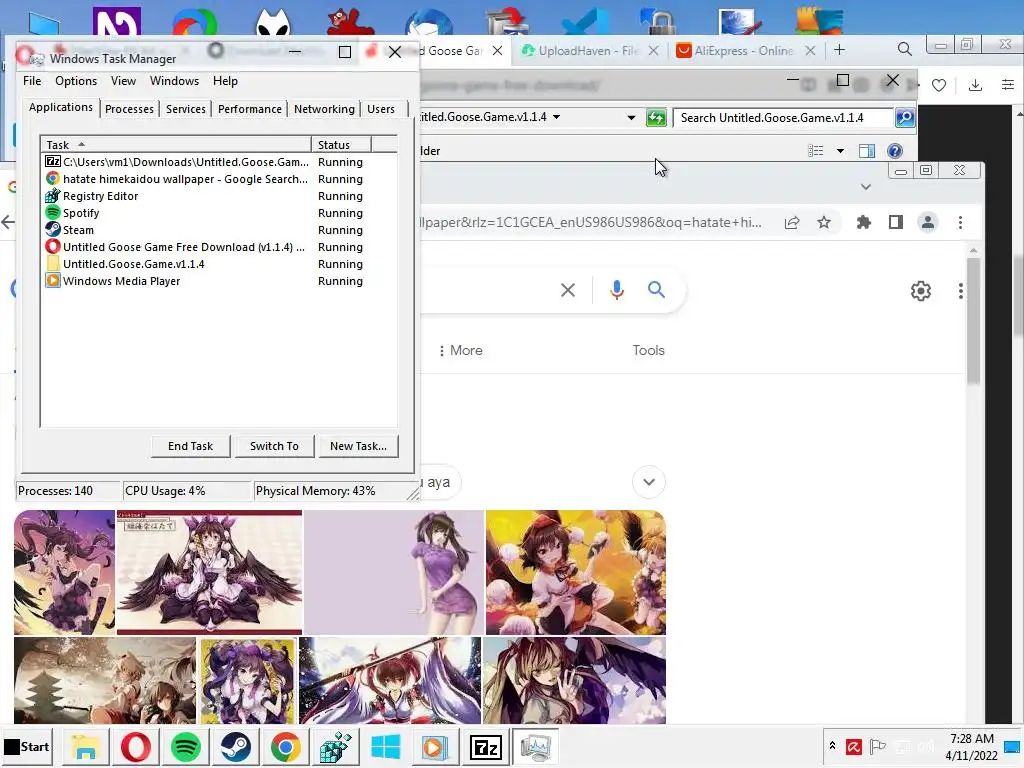Image resolution: width=1024 pixels, height=768 pixels.
Task: Click the End Task button
Action: point(190,446)
